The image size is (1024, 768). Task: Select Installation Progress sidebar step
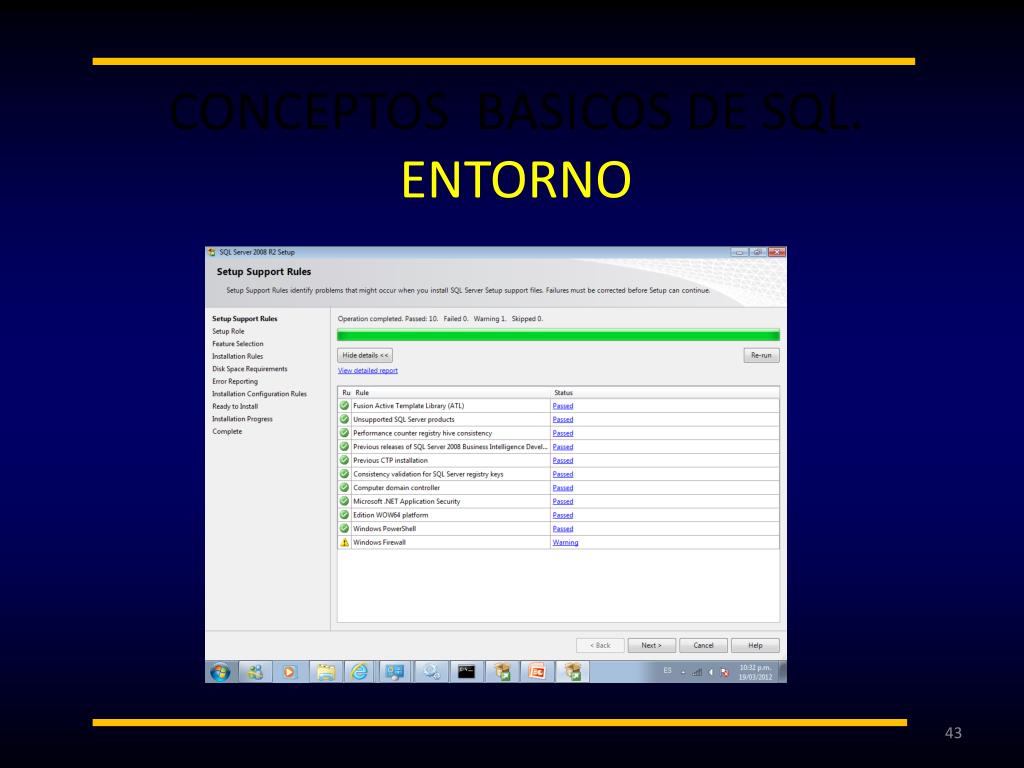[242, 419]
